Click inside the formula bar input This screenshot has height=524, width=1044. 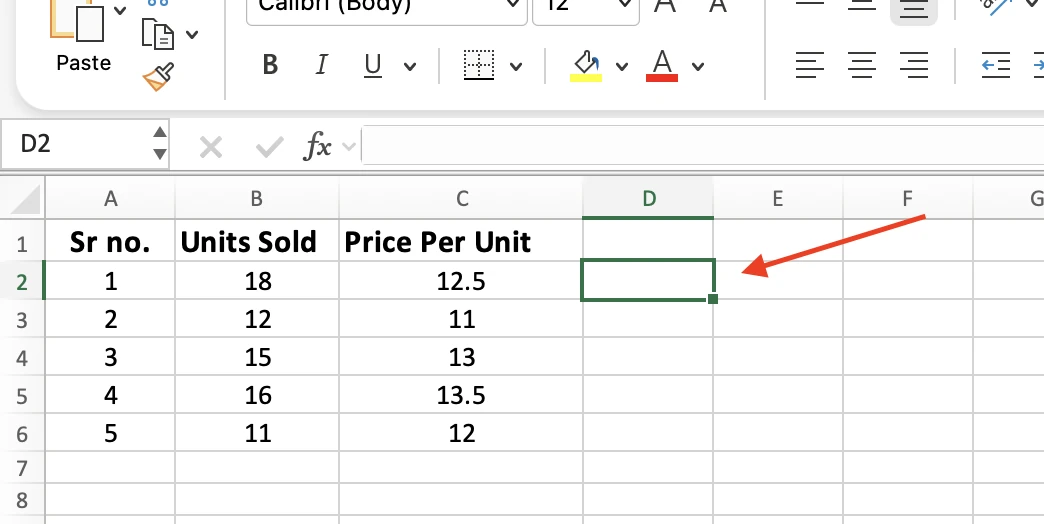point(702,144)
